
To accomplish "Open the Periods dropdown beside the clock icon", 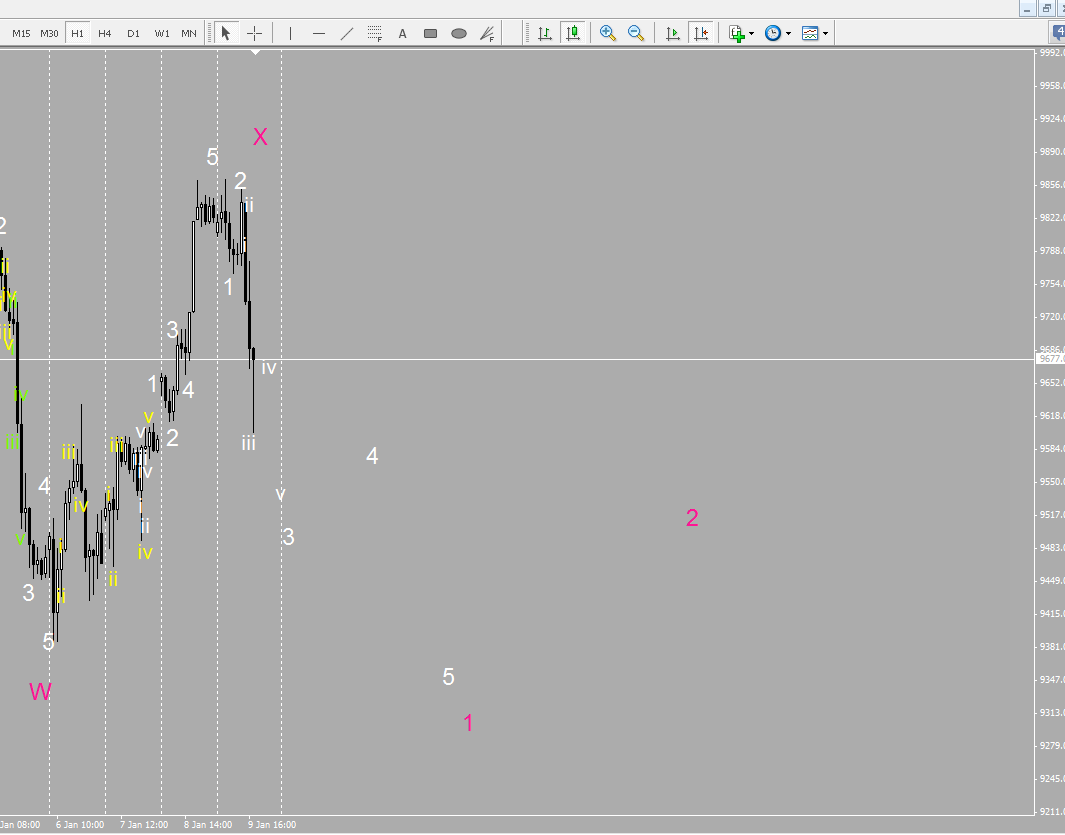I will coord(775,33).
